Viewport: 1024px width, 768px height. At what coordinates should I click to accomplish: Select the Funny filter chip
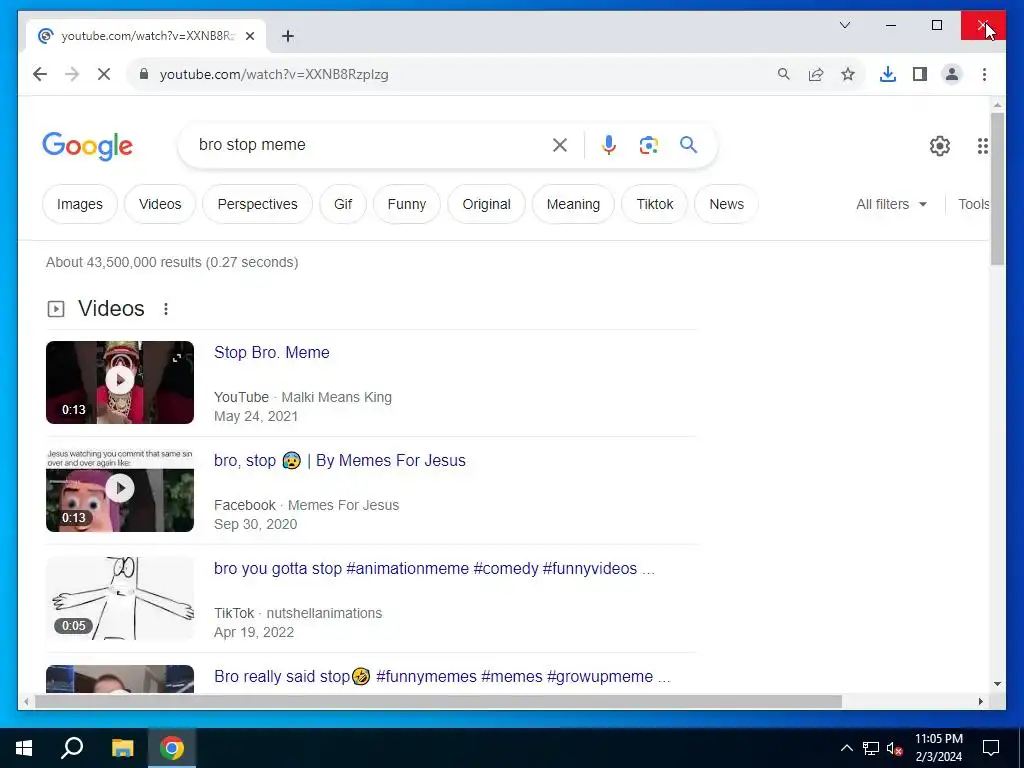point(406,204)
